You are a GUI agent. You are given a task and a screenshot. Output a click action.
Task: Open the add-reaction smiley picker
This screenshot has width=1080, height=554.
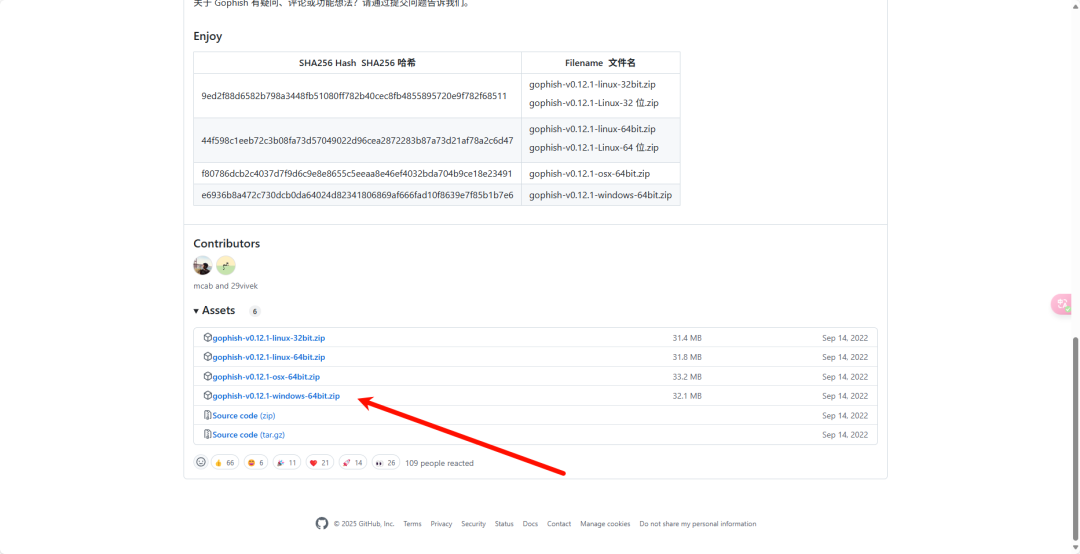[201, 462]
